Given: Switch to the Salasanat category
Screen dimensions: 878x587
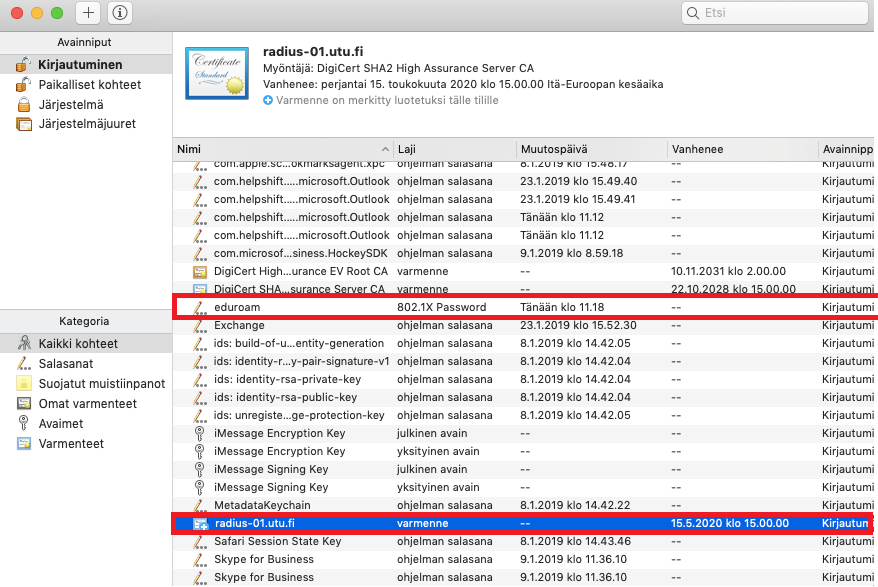Looking at the screenshot, I should 67,363.
